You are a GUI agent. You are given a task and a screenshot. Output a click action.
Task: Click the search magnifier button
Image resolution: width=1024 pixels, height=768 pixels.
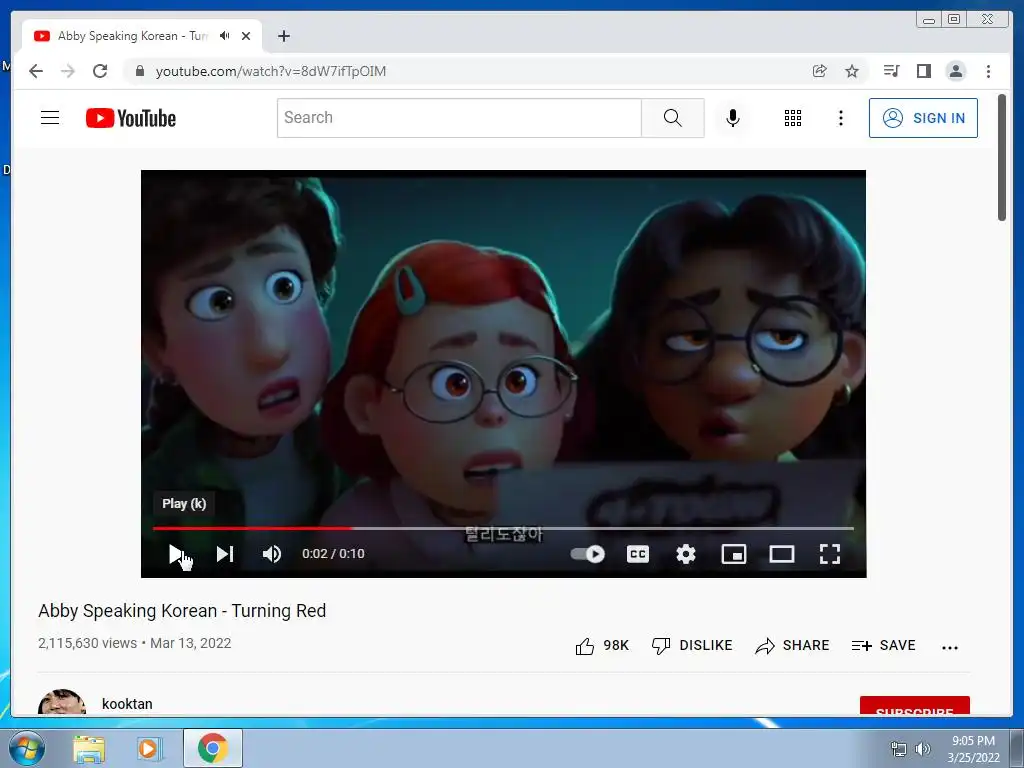coord(673,118)
